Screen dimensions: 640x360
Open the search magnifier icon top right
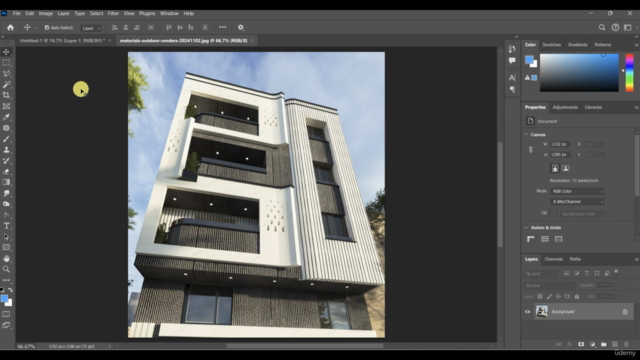602,27
